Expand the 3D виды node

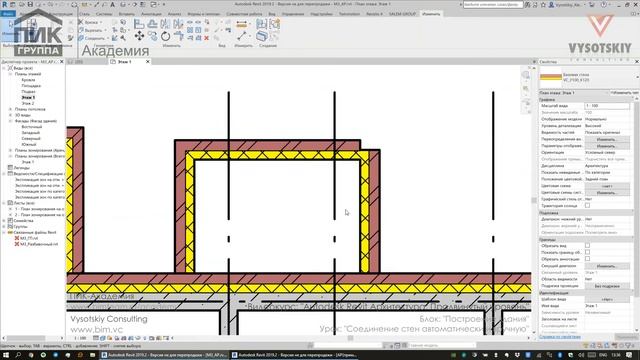point(11,115)
